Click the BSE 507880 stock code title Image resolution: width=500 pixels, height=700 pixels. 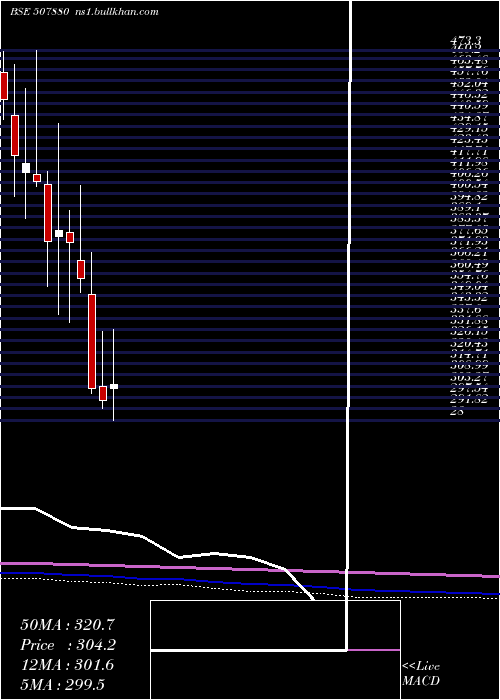point(39,12)
